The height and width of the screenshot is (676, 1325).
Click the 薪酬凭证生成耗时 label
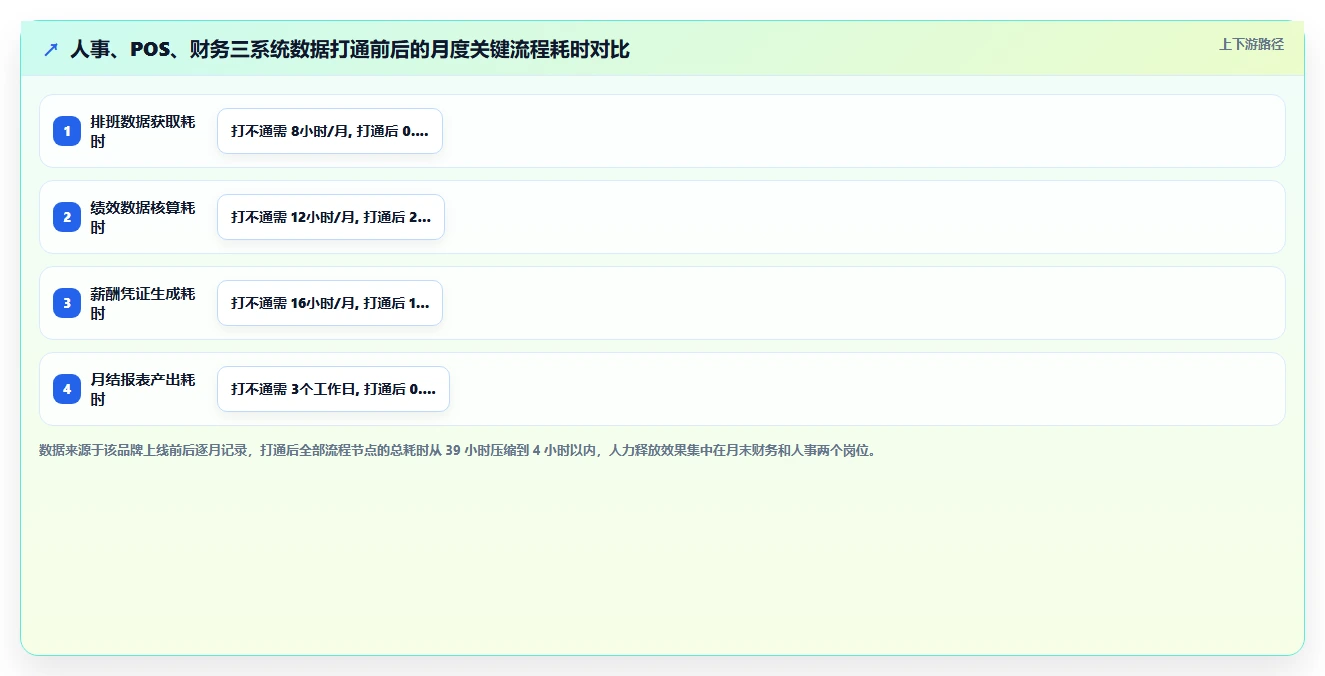(143, 303)
